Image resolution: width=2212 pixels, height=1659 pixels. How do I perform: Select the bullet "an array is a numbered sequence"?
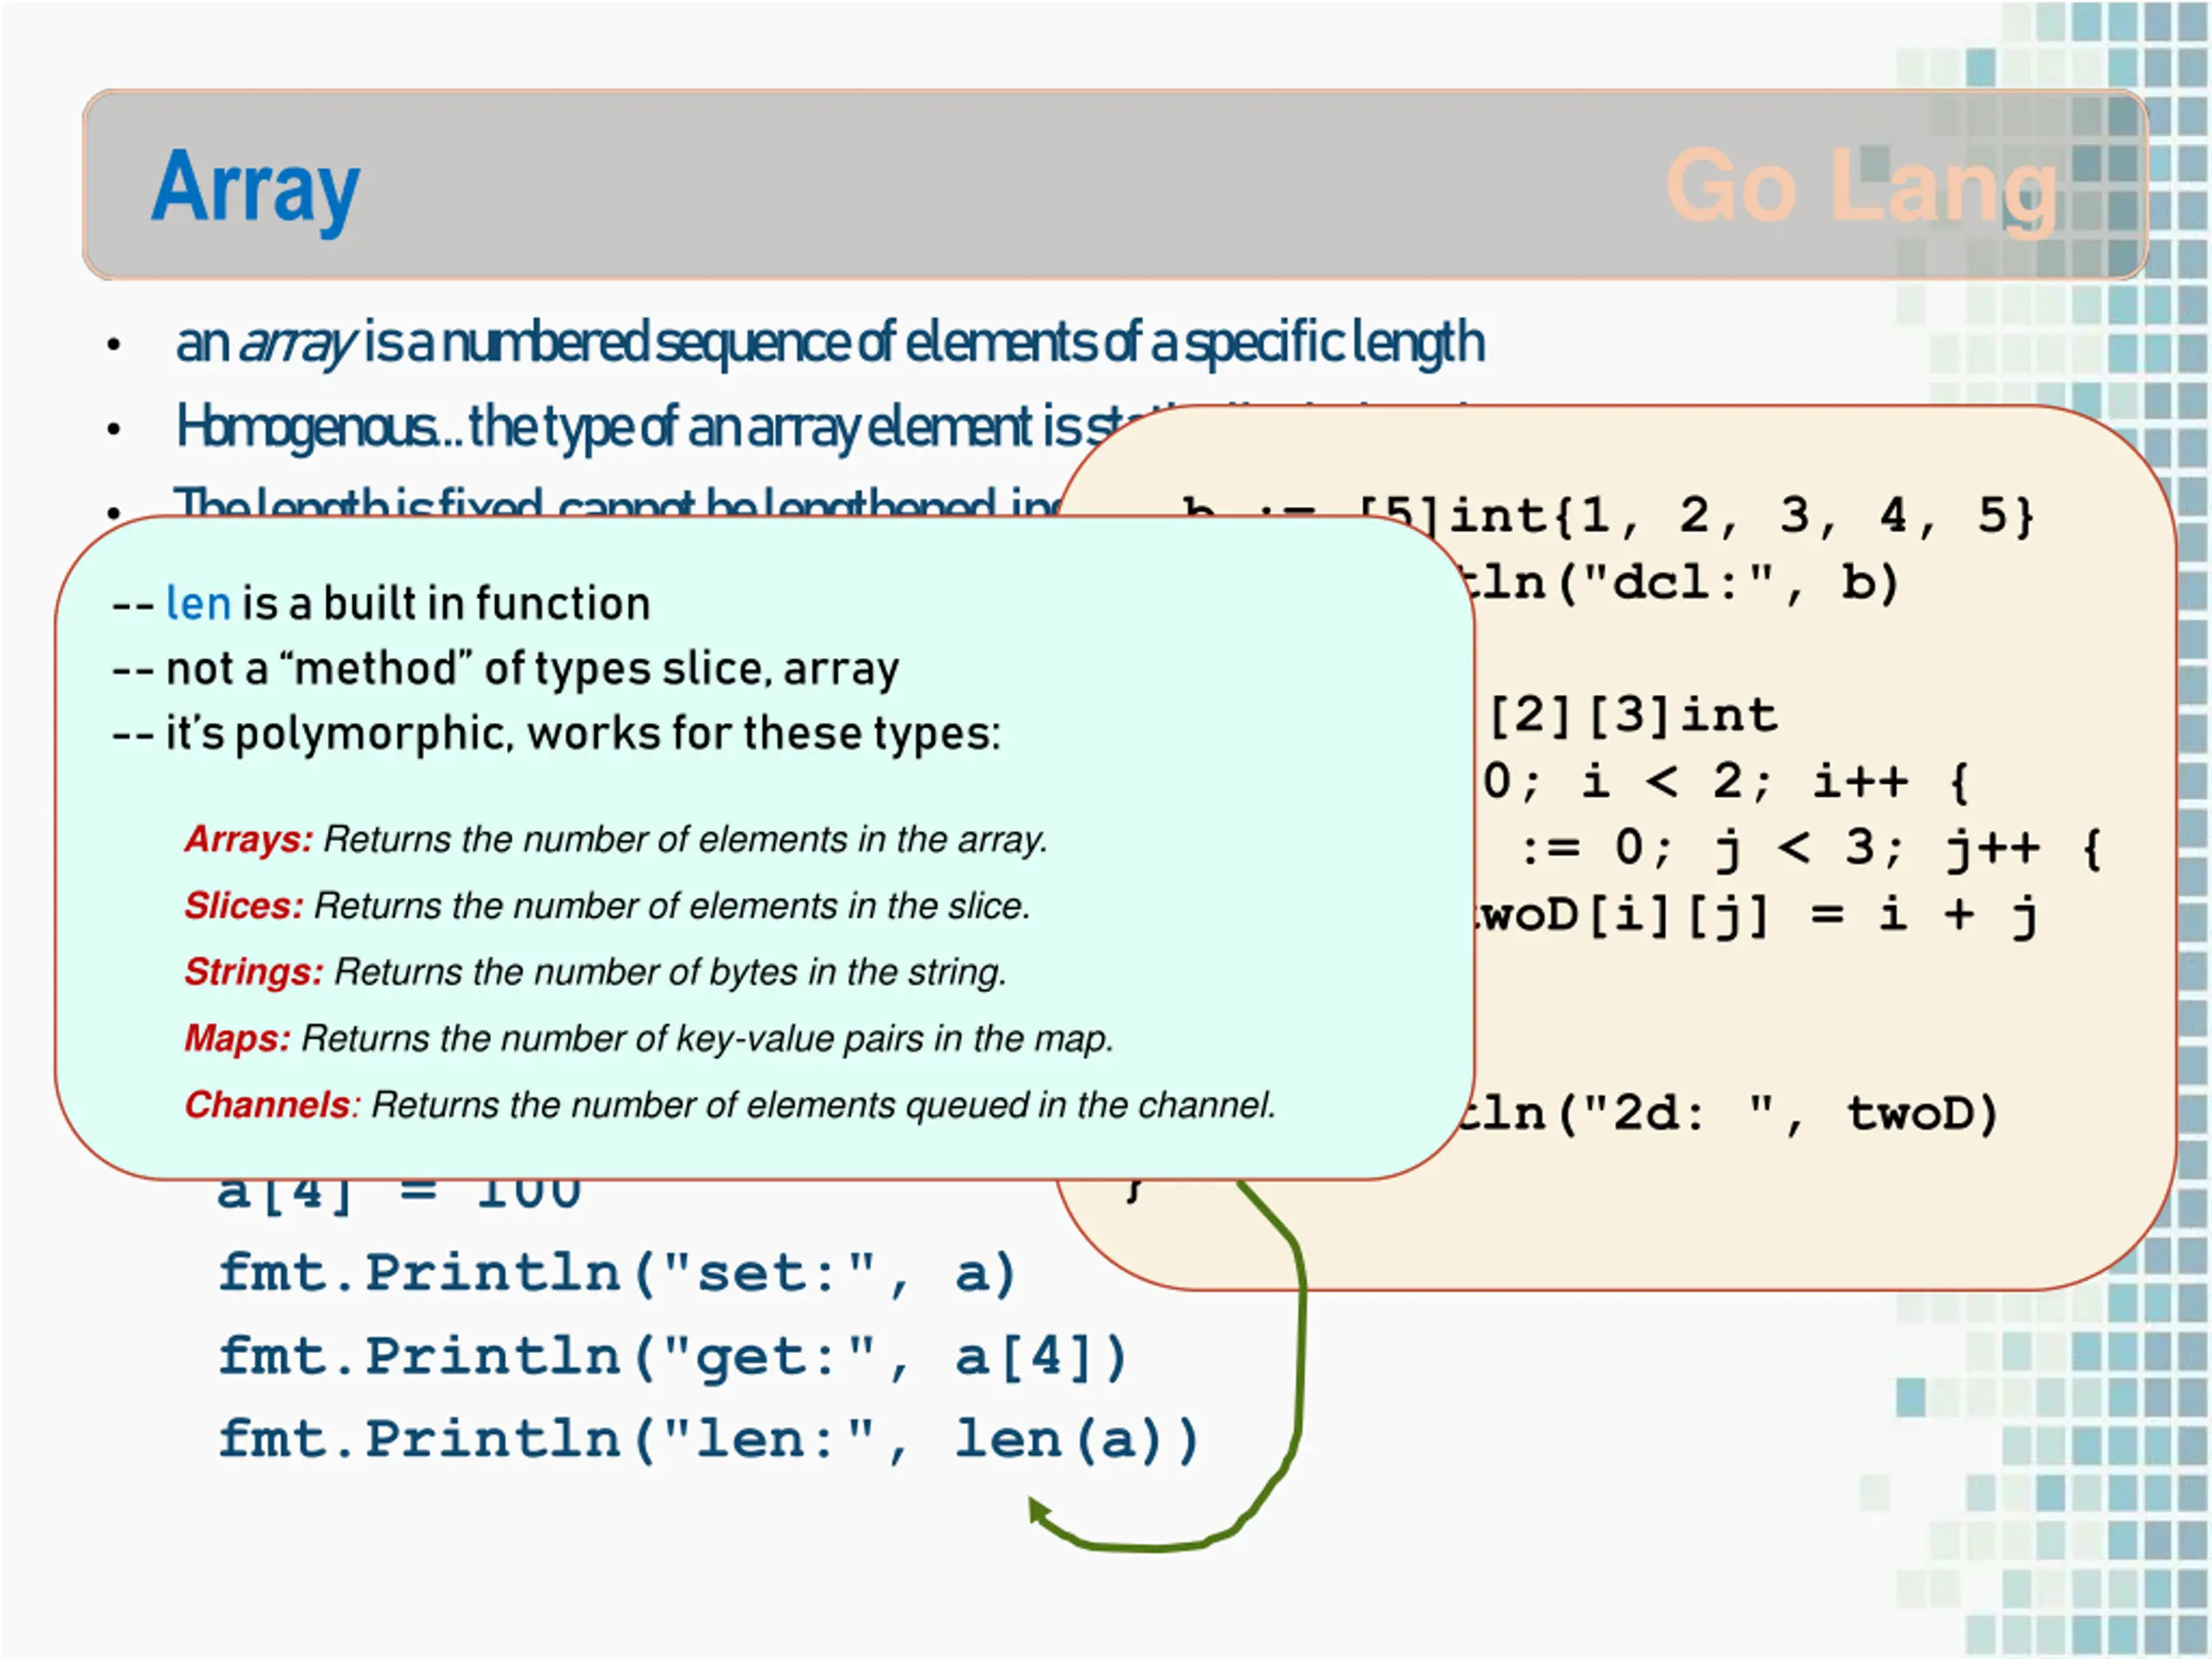(830, 343)
